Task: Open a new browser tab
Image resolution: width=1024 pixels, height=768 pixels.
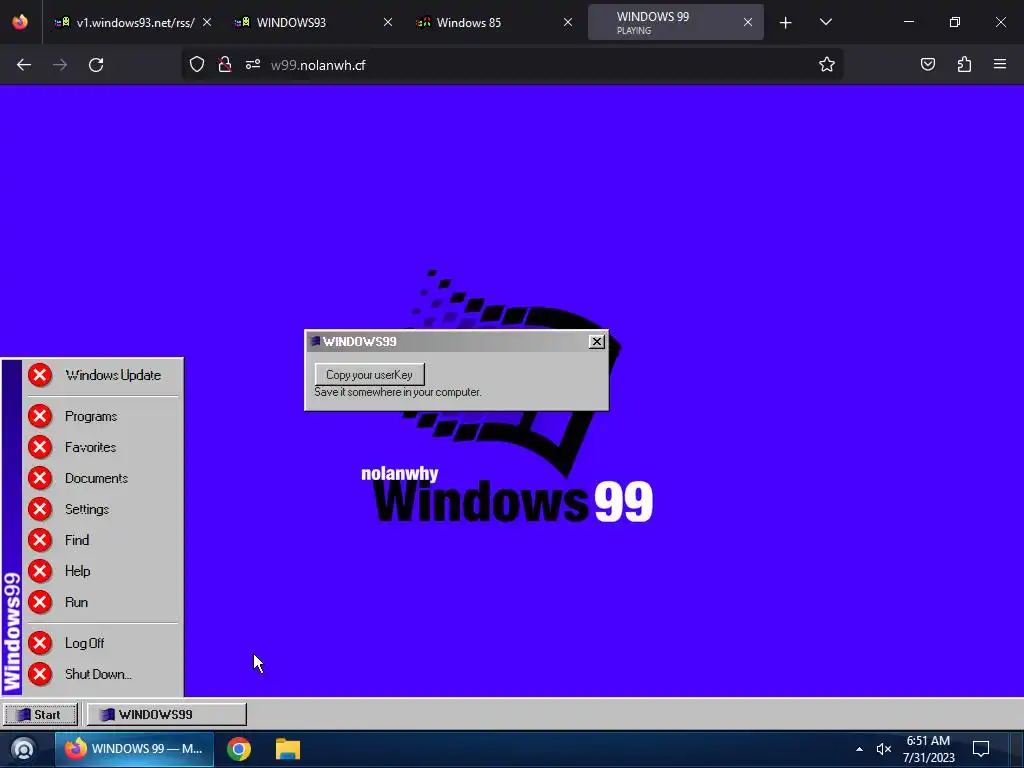Action: click(x=786, y=23)
